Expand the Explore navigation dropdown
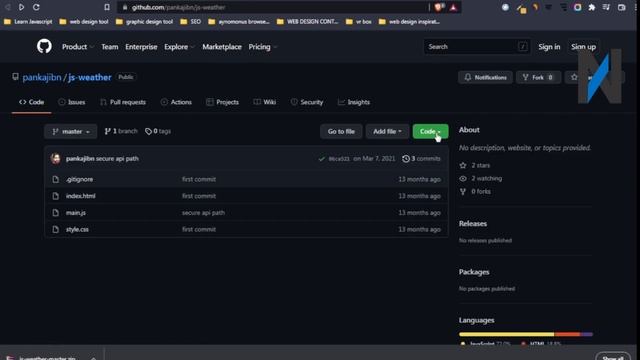This screenshot has height=360, width=640. coord(179,47)
